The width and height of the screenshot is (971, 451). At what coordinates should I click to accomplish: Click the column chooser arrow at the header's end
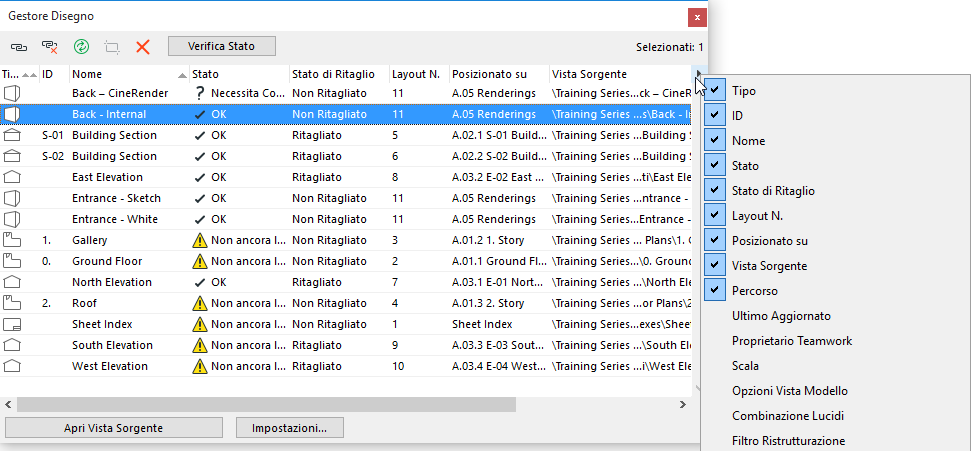point(698,74)
